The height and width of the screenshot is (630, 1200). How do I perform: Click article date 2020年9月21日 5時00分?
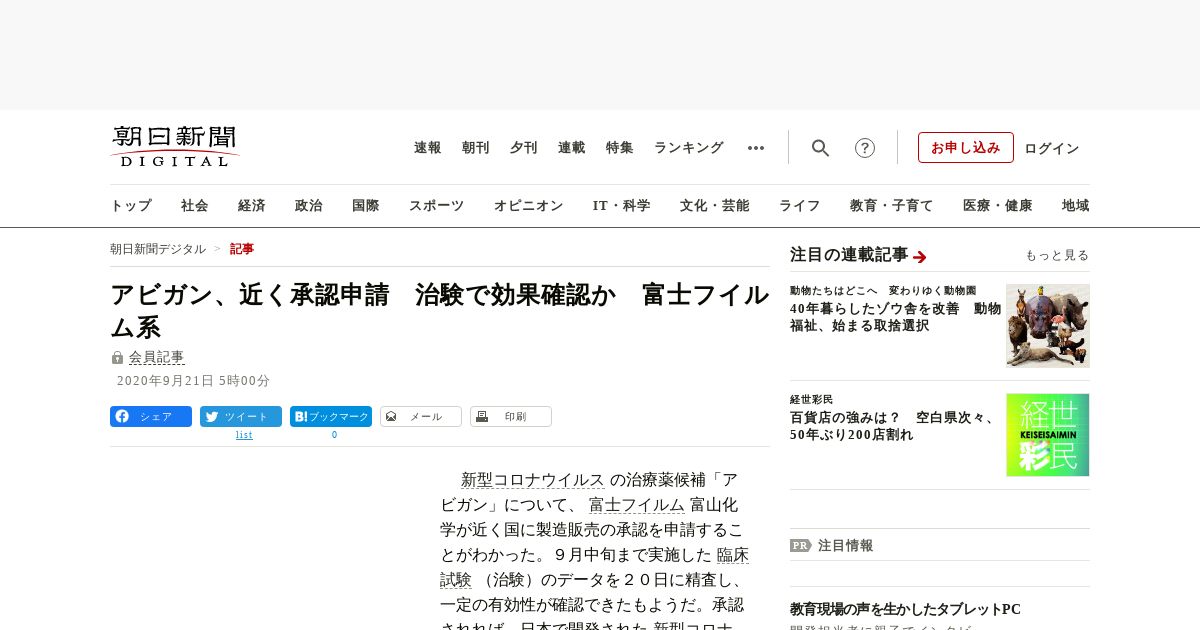(x=194, y=381)
